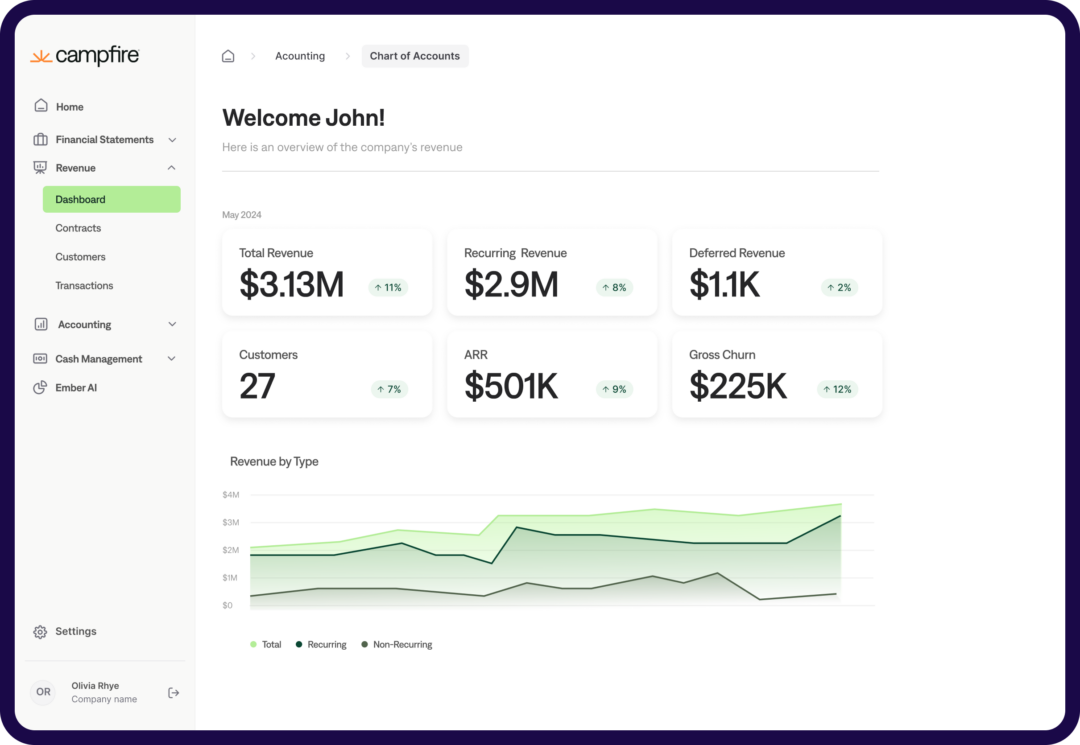Click the Home icon in sidebar
This screenshot has height=745, width=1080.
coord(41,106)
